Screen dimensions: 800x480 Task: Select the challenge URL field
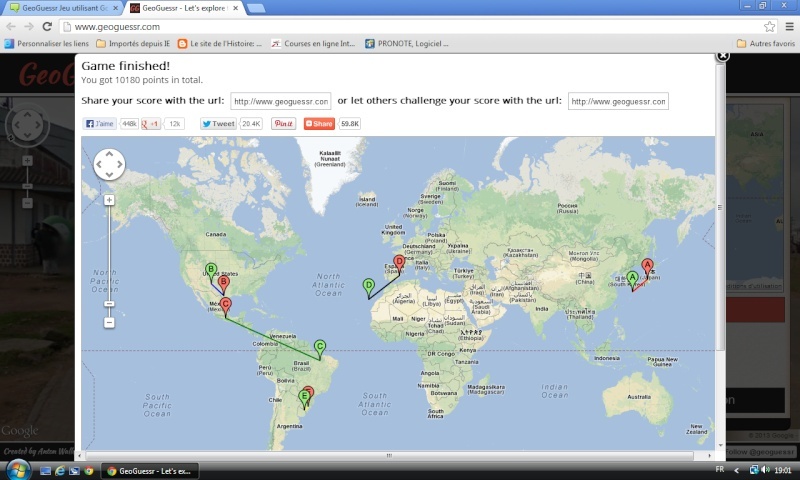618,101
